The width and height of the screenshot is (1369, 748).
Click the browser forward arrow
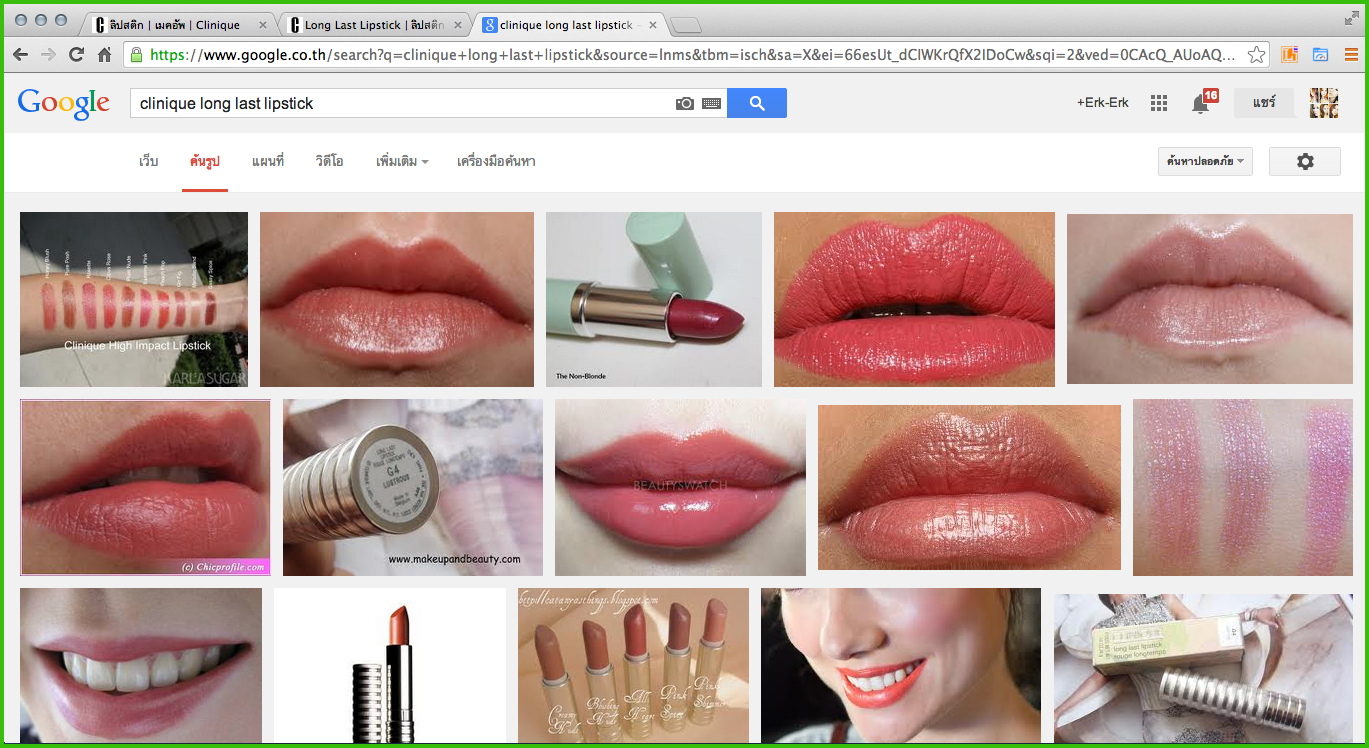click(x=48, y=55)
